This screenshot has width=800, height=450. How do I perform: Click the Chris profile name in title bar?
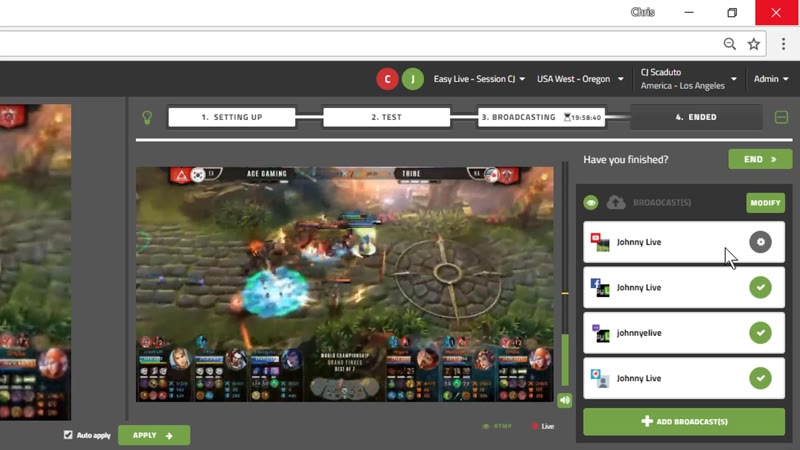click(642, 12)
